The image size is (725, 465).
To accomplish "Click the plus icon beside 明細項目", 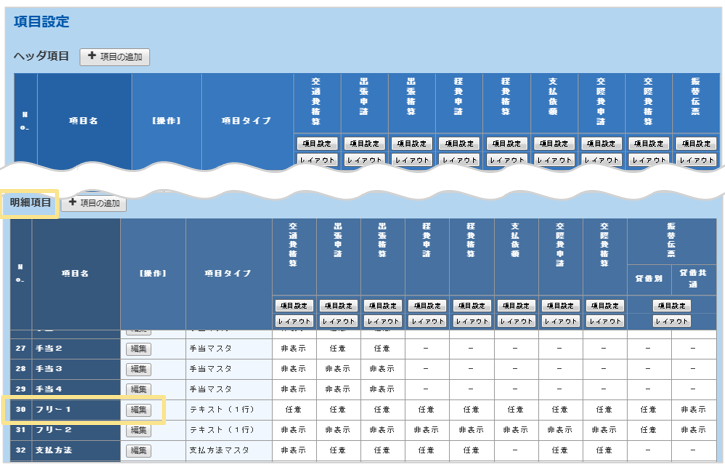I will pos(71,203).
